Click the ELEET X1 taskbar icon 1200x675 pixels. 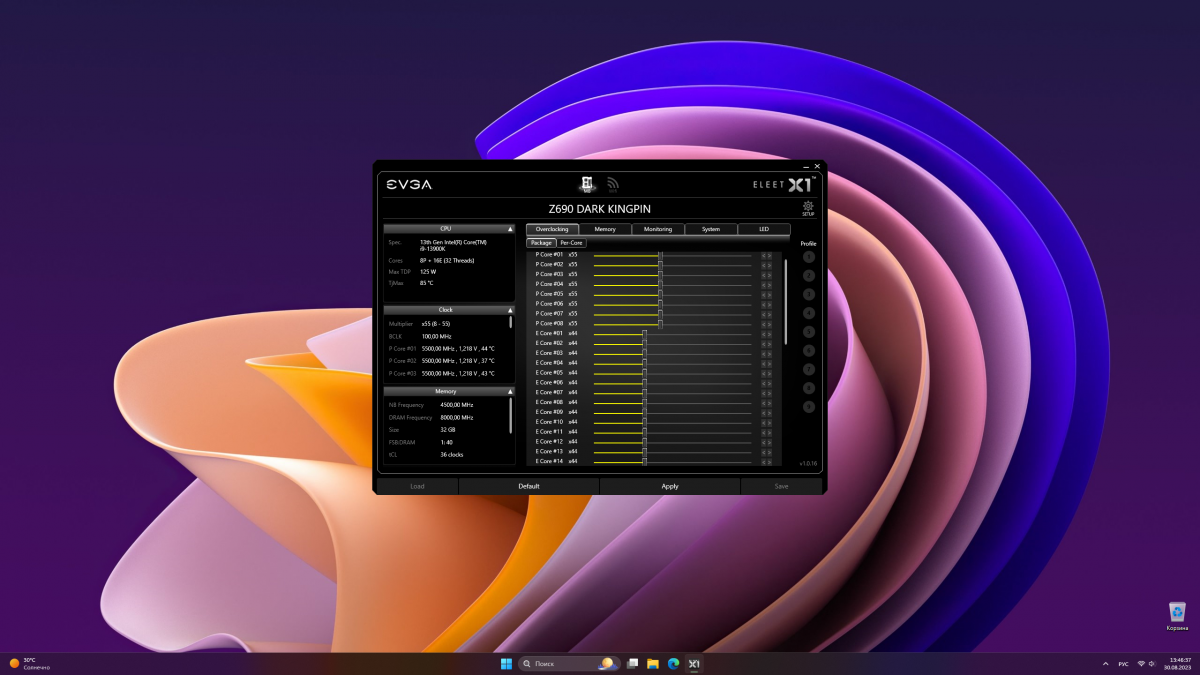(694, 663)
